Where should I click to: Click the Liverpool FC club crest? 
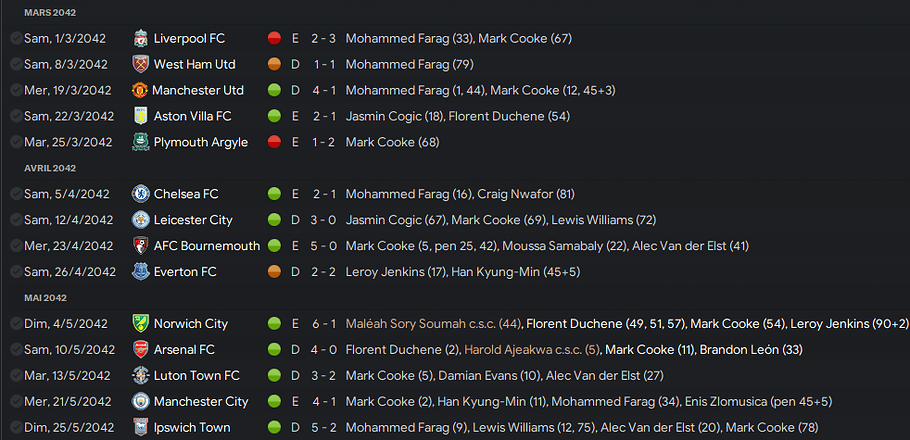140,38
